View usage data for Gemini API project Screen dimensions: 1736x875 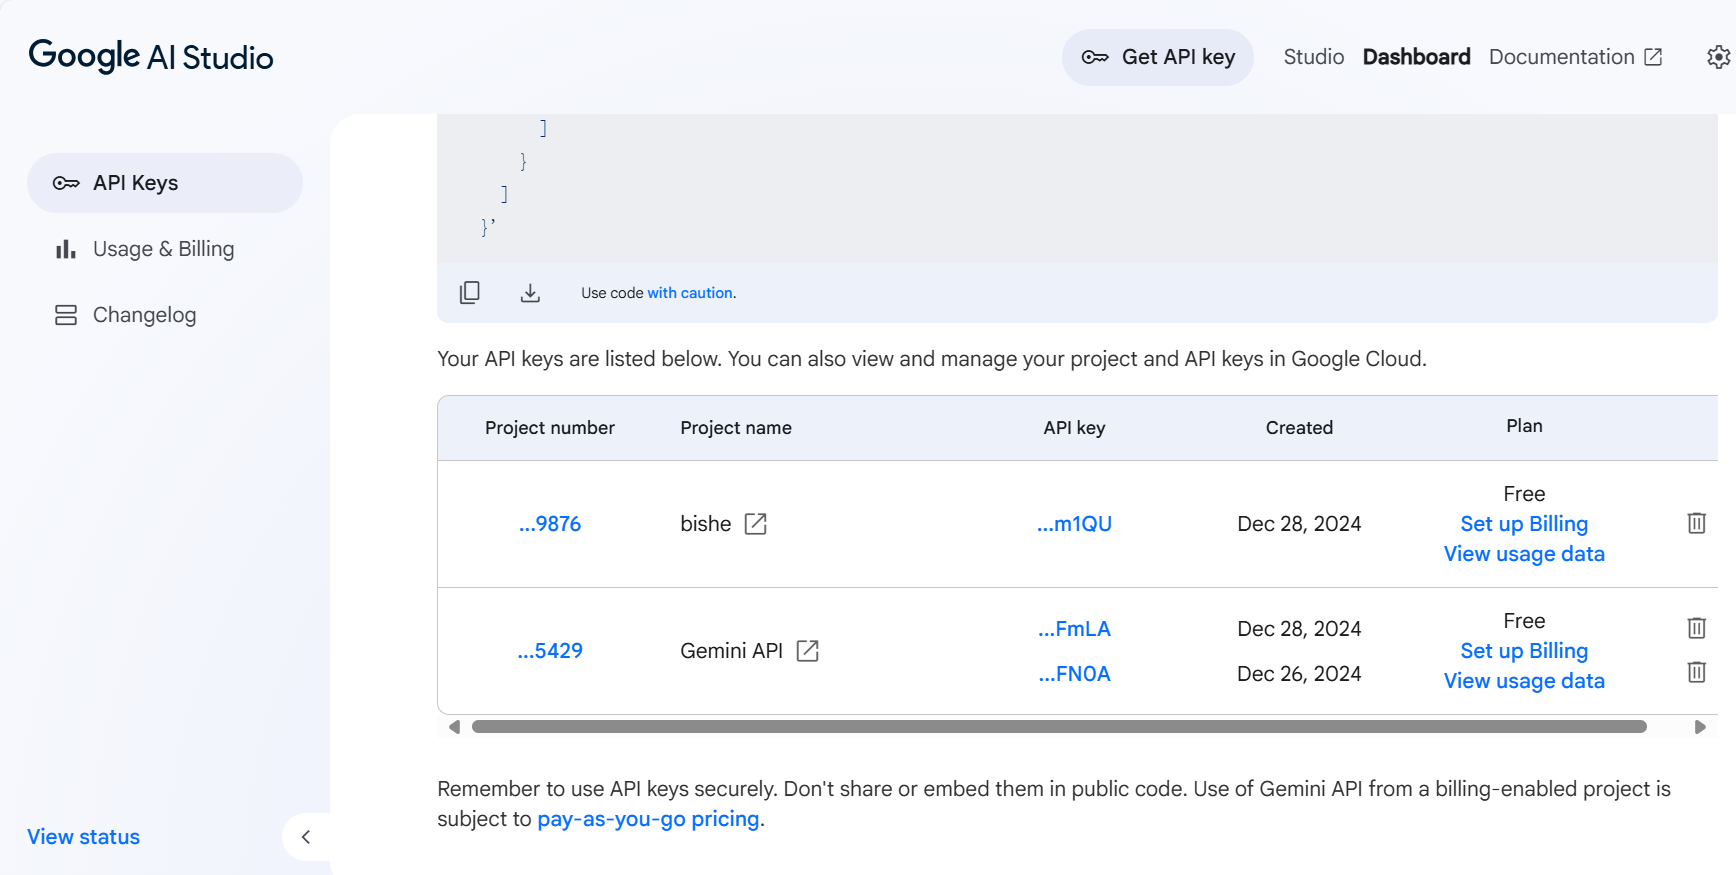tap(1524, 681)
